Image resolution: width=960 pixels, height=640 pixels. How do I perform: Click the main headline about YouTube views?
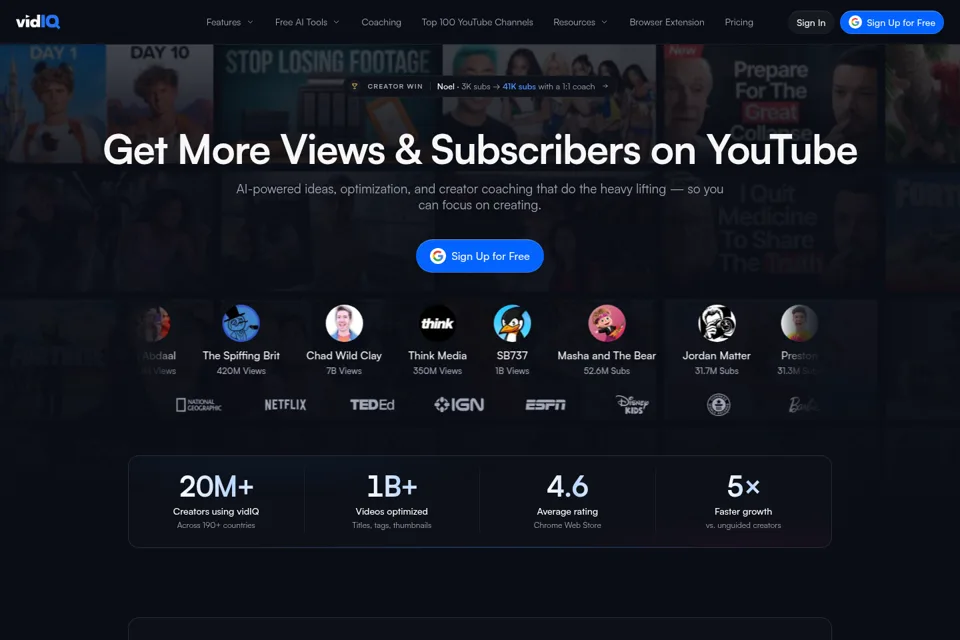[480, 150]
